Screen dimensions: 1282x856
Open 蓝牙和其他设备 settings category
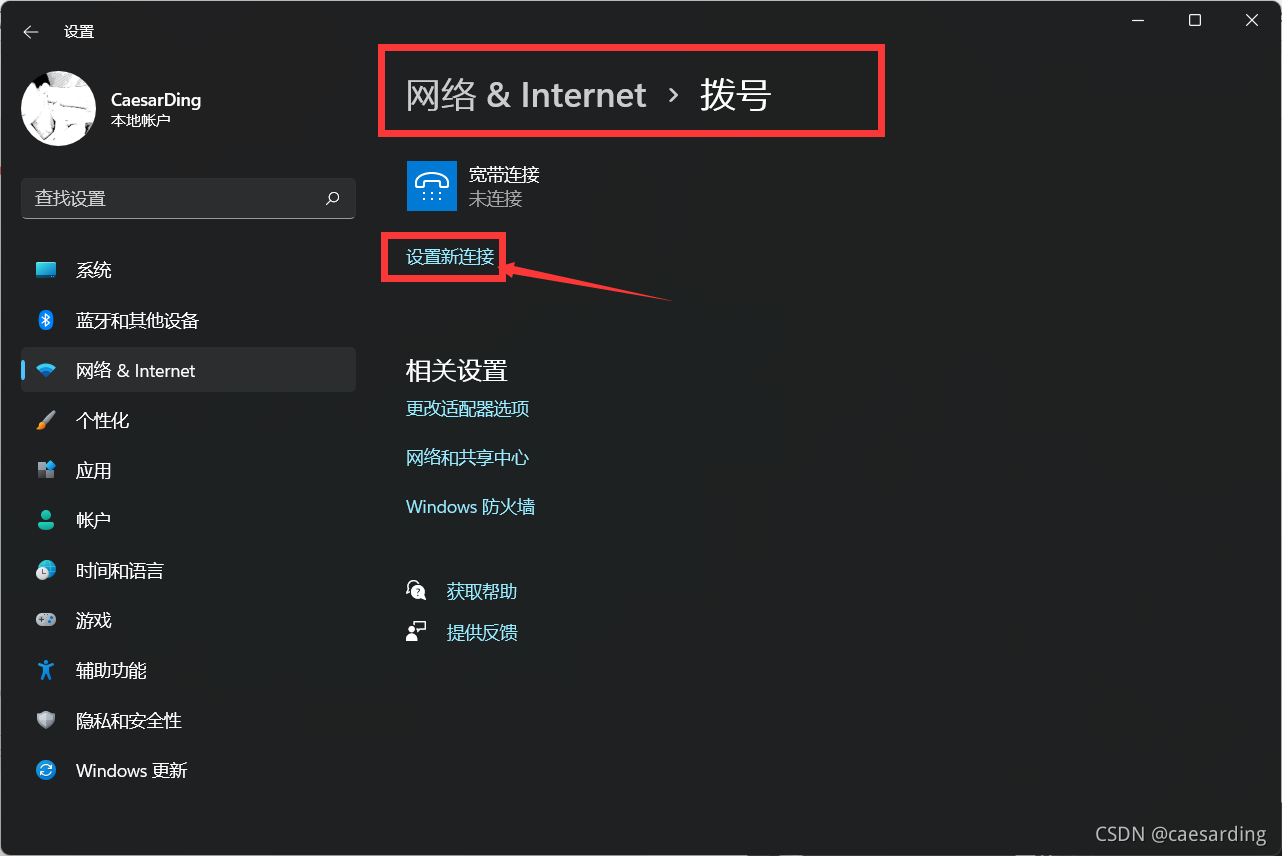188,320
